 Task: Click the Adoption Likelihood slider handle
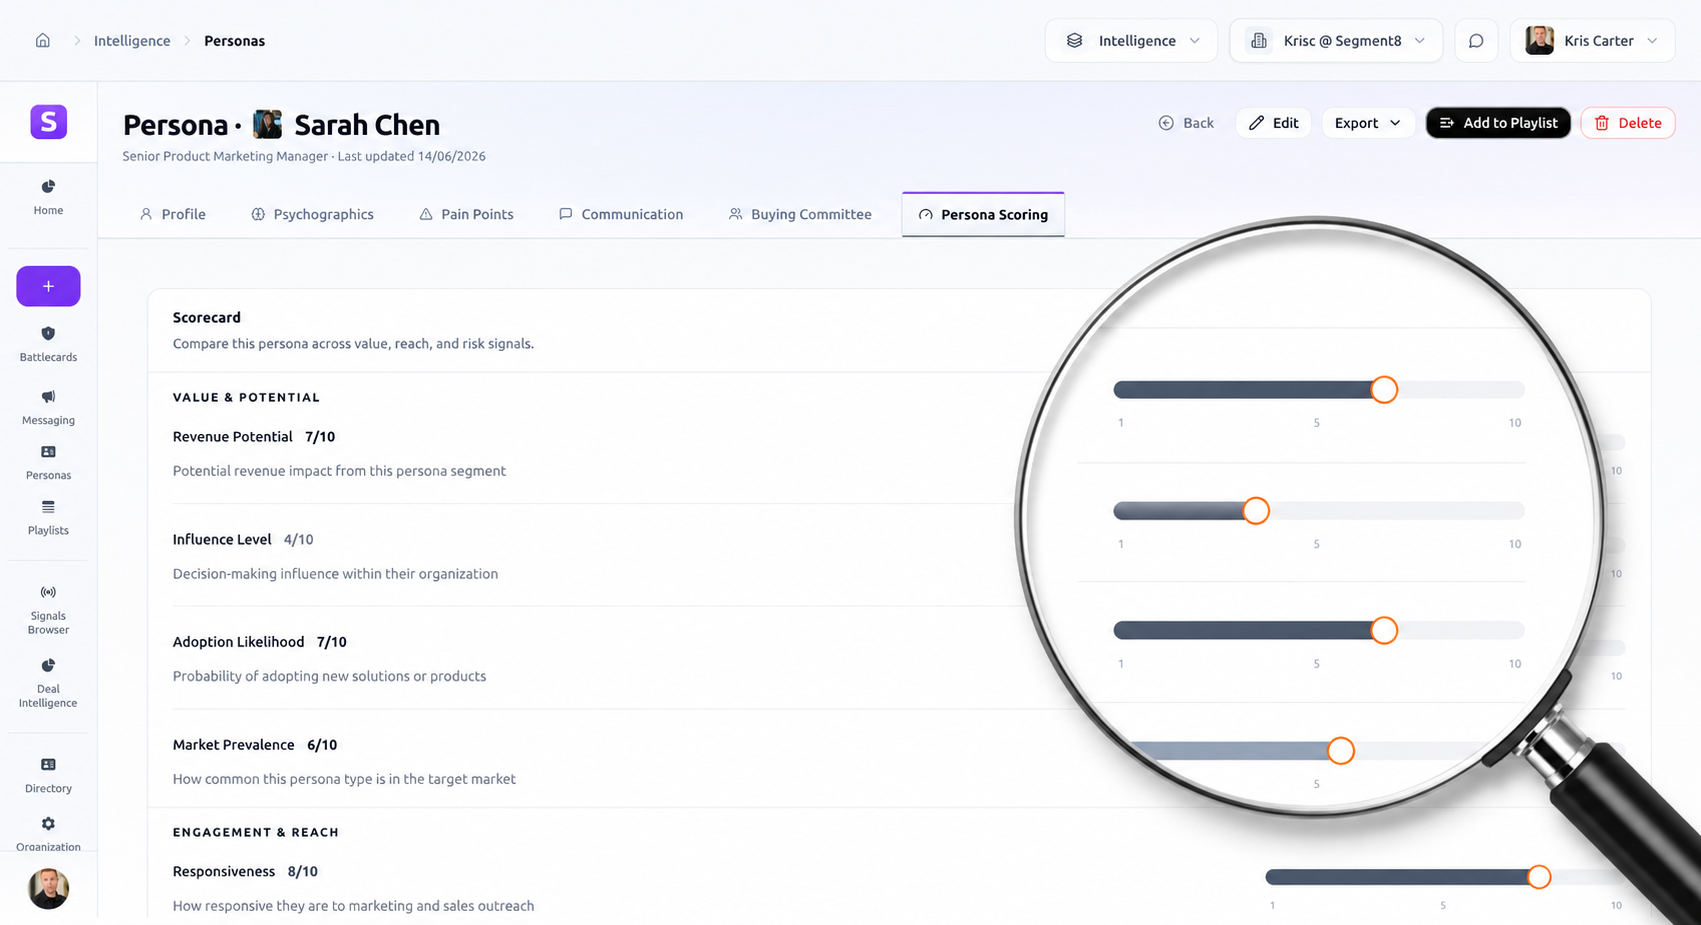click(x=1384, y=630)
